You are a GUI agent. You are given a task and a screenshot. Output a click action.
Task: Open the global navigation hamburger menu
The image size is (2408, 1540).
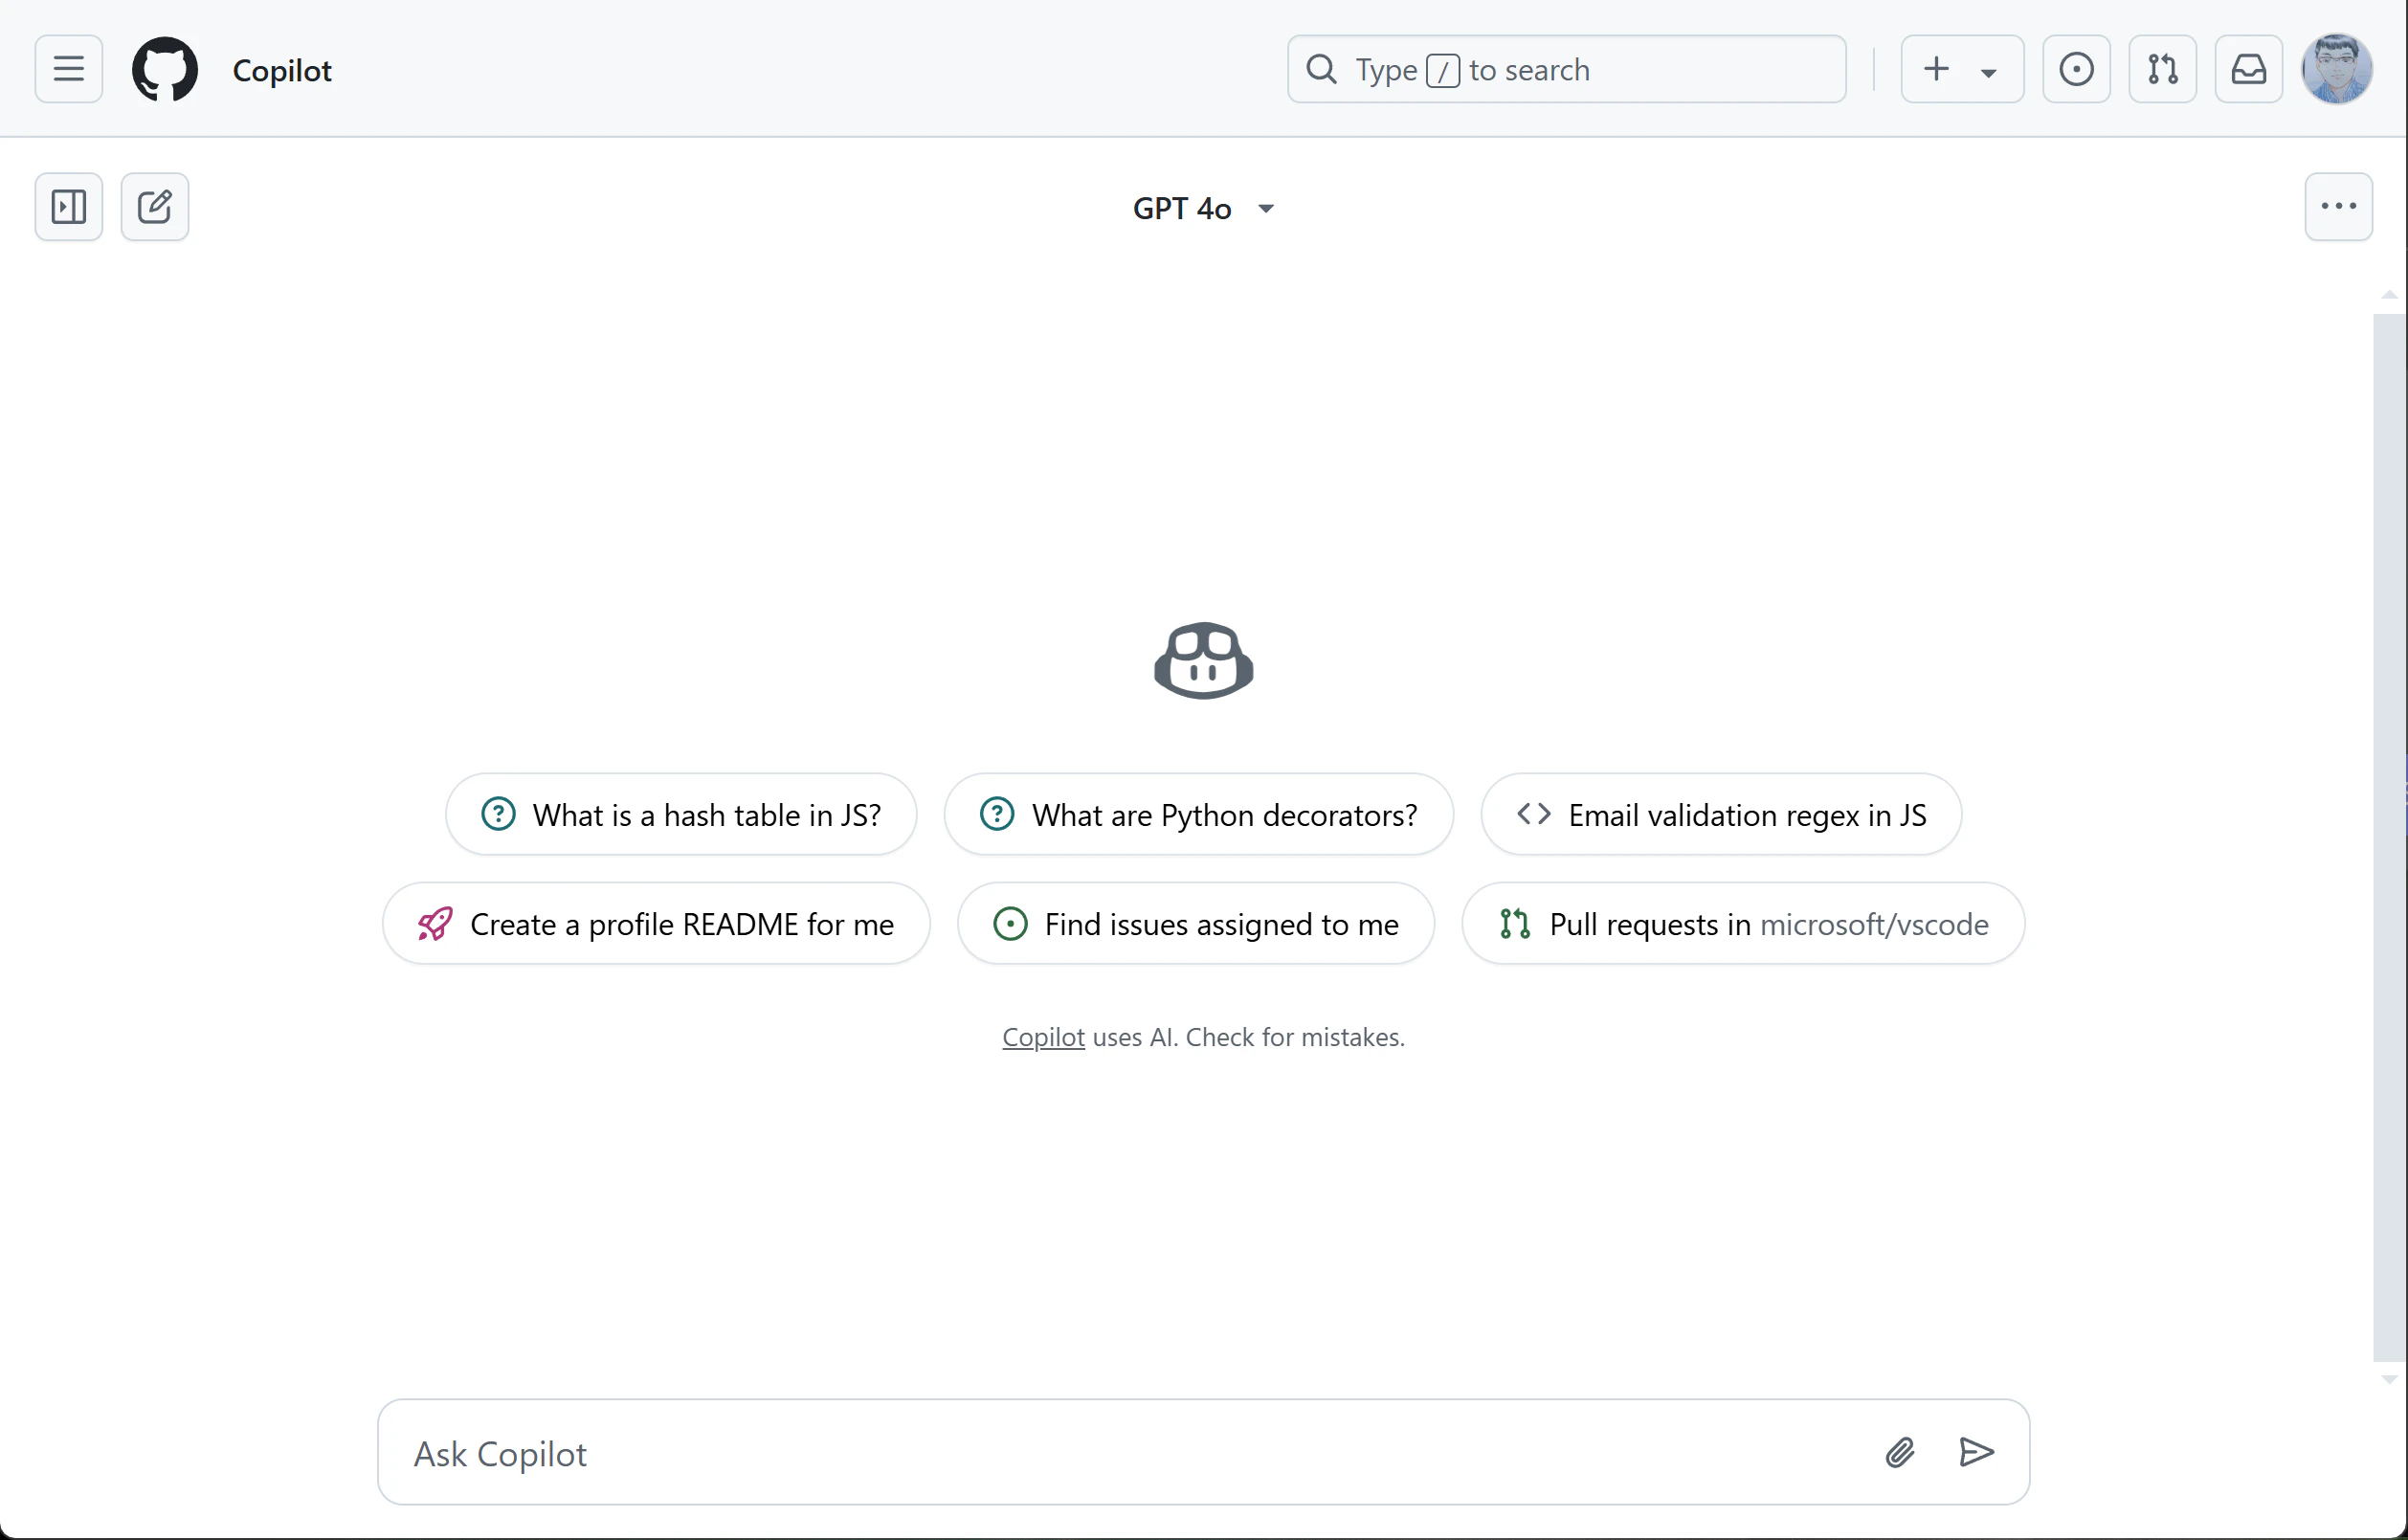[68, 69]
